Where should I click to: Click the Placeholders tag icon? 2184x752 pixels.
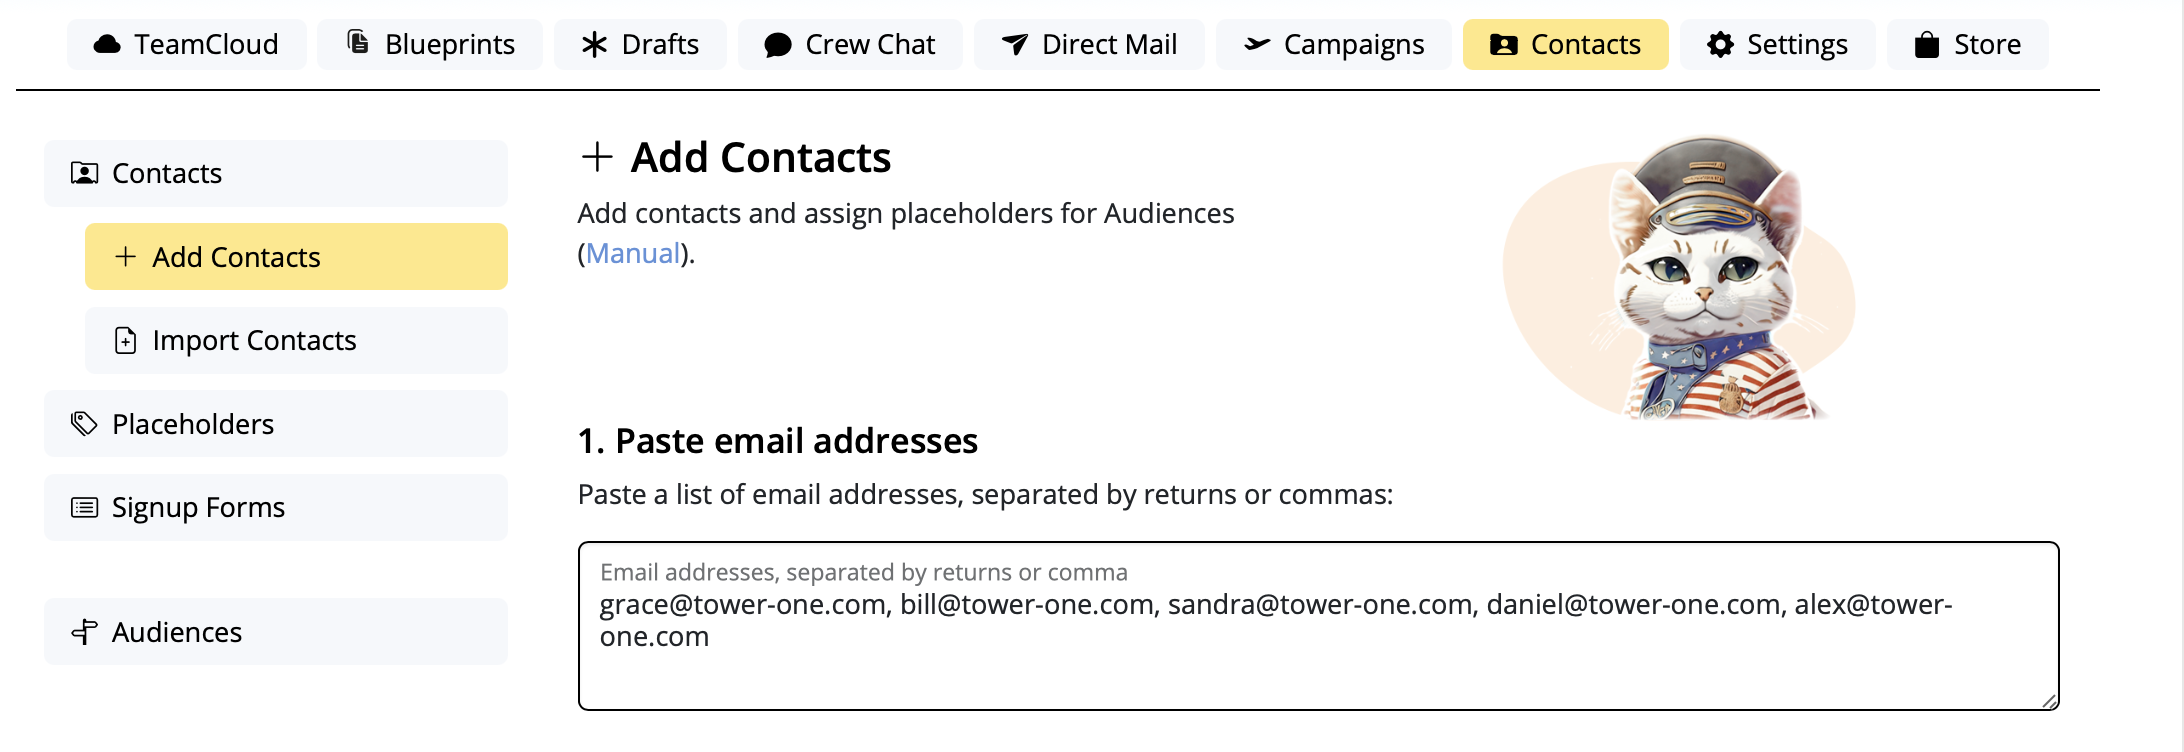click(84, 424)
